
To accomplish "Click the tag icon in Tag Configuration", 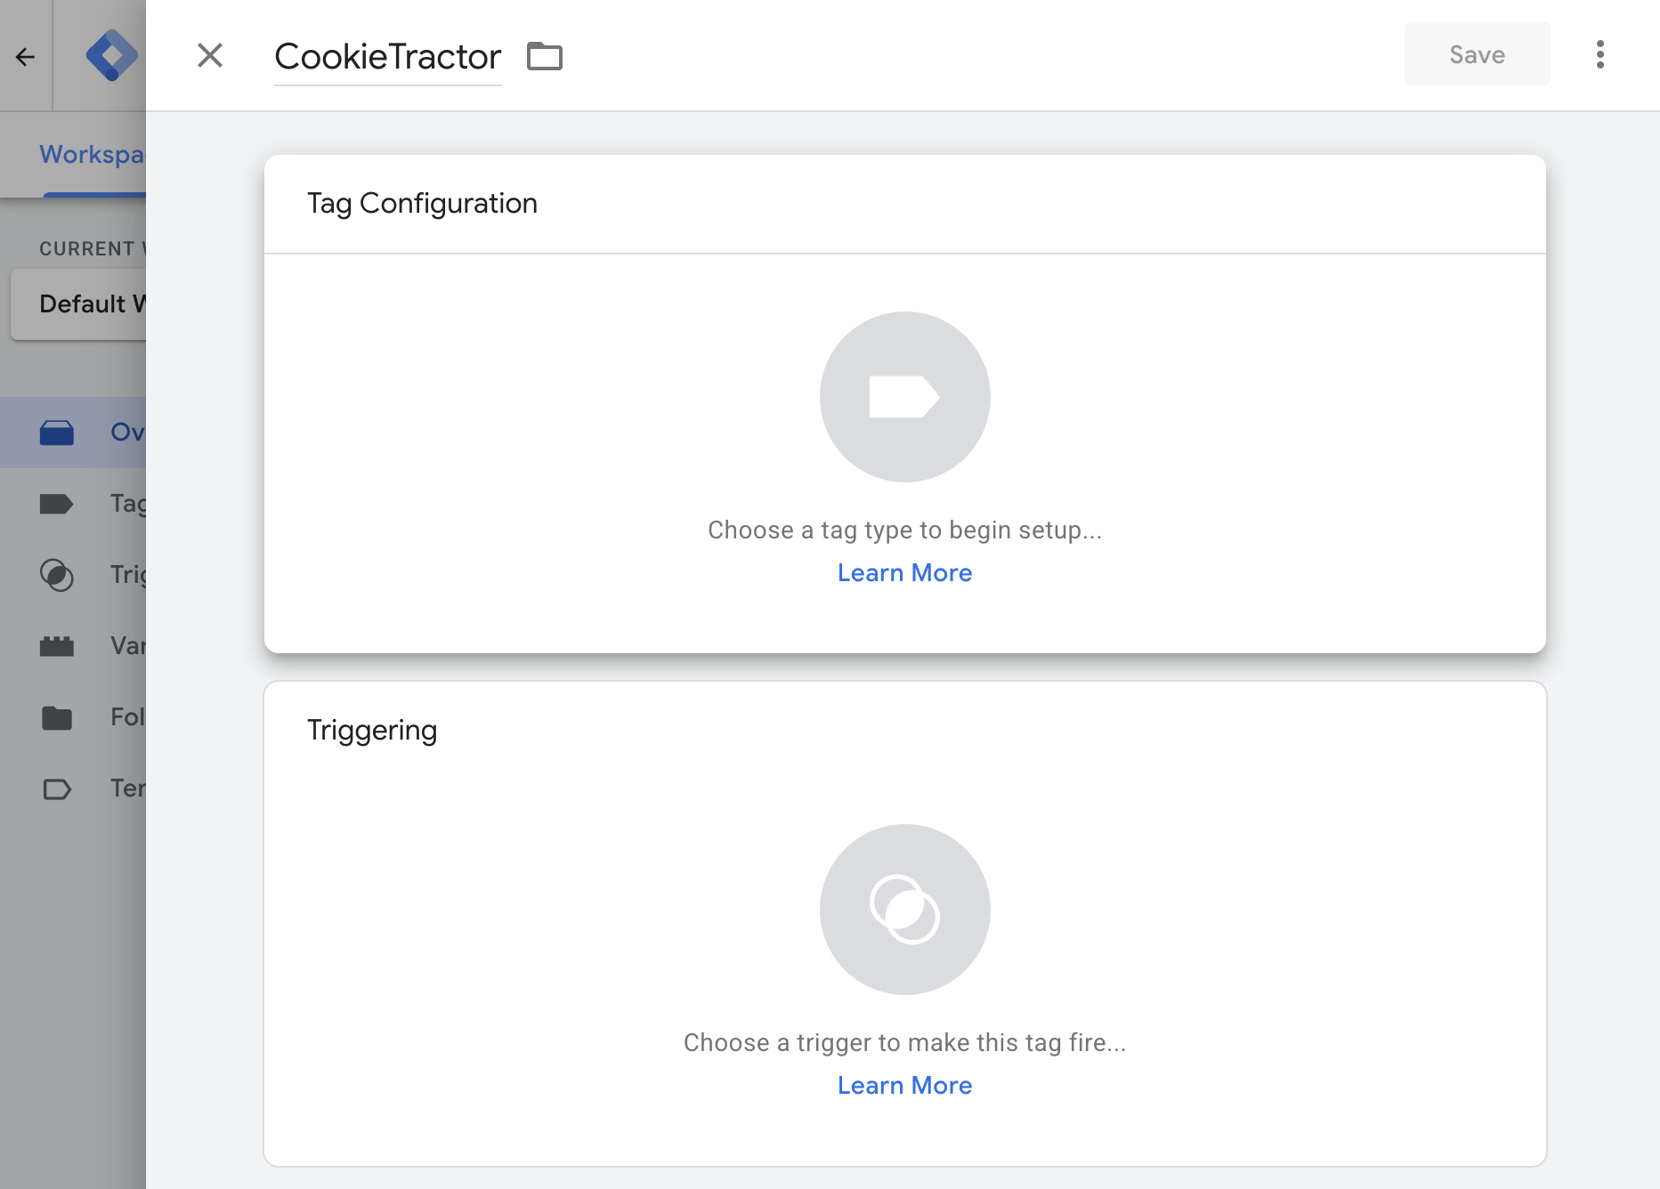I will 904,397.
